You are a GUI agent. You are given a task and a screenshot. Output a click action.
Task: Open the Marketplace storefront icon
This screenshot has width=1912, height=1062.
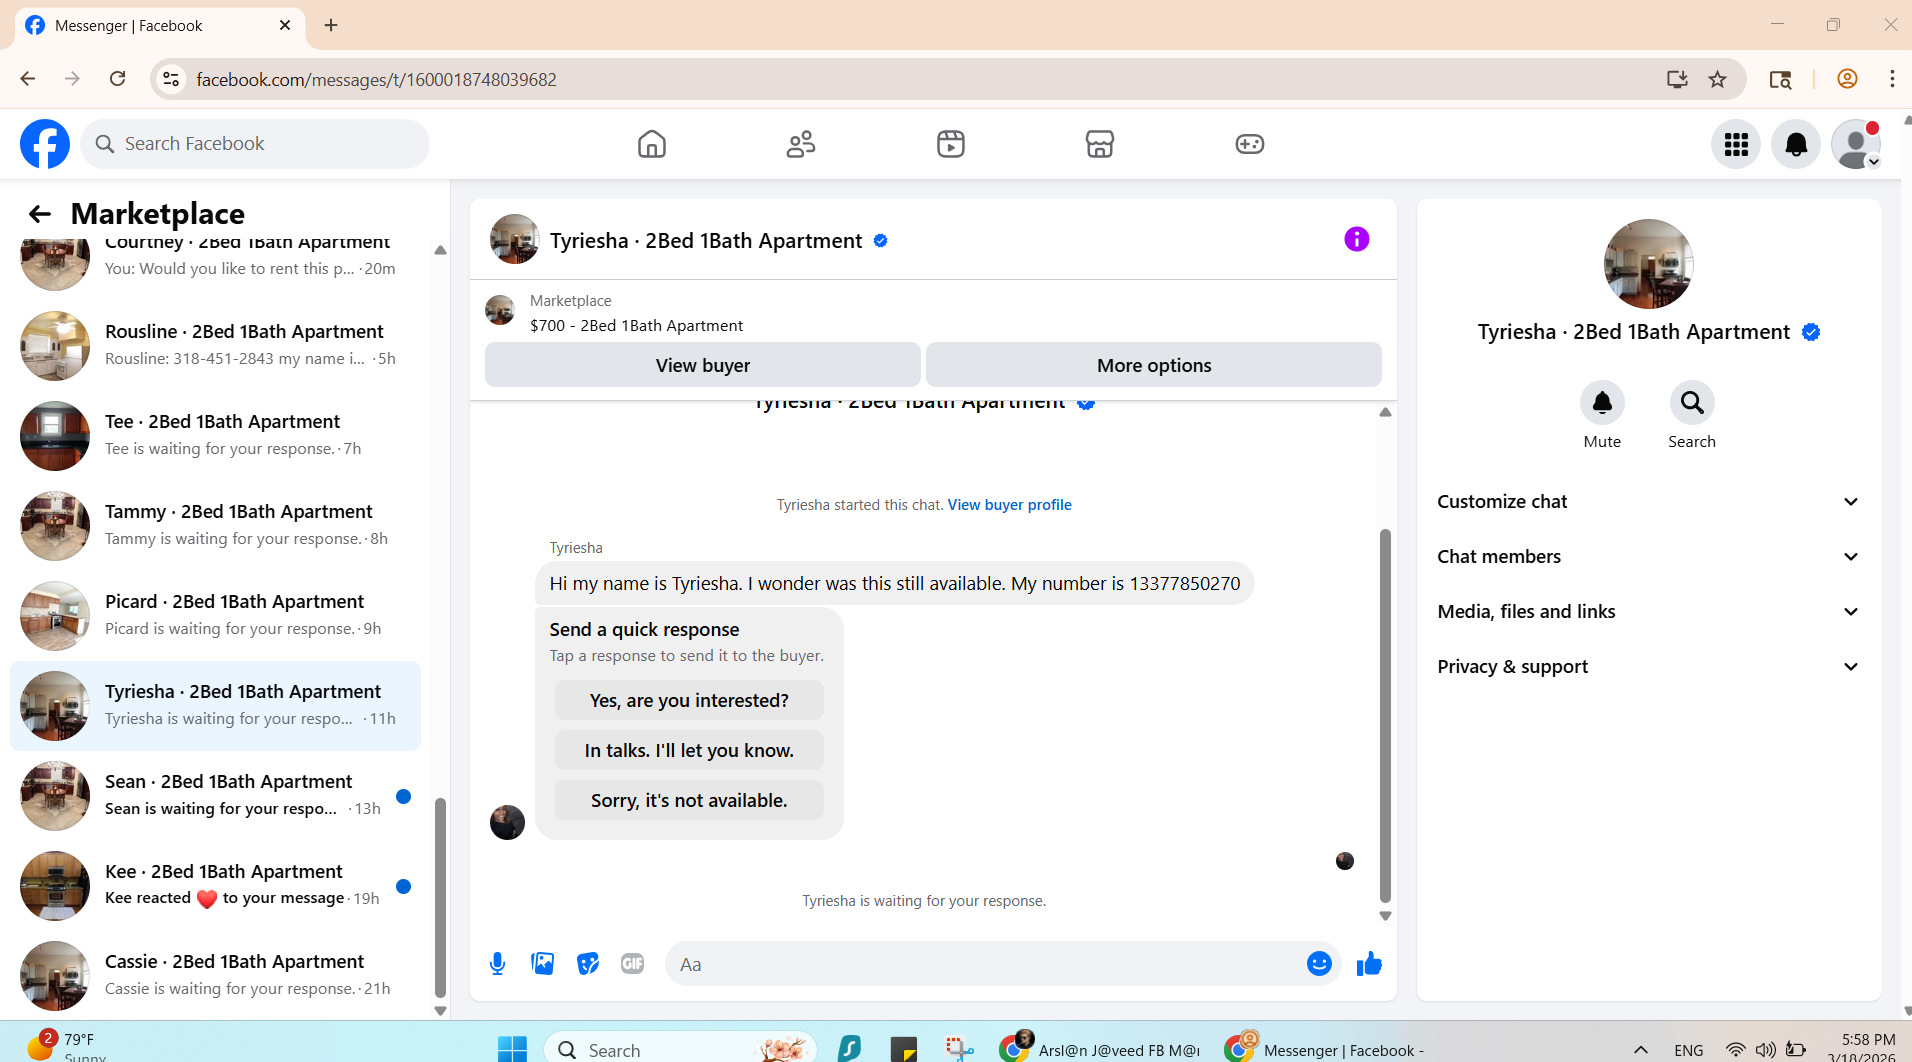pos(1100,144)
